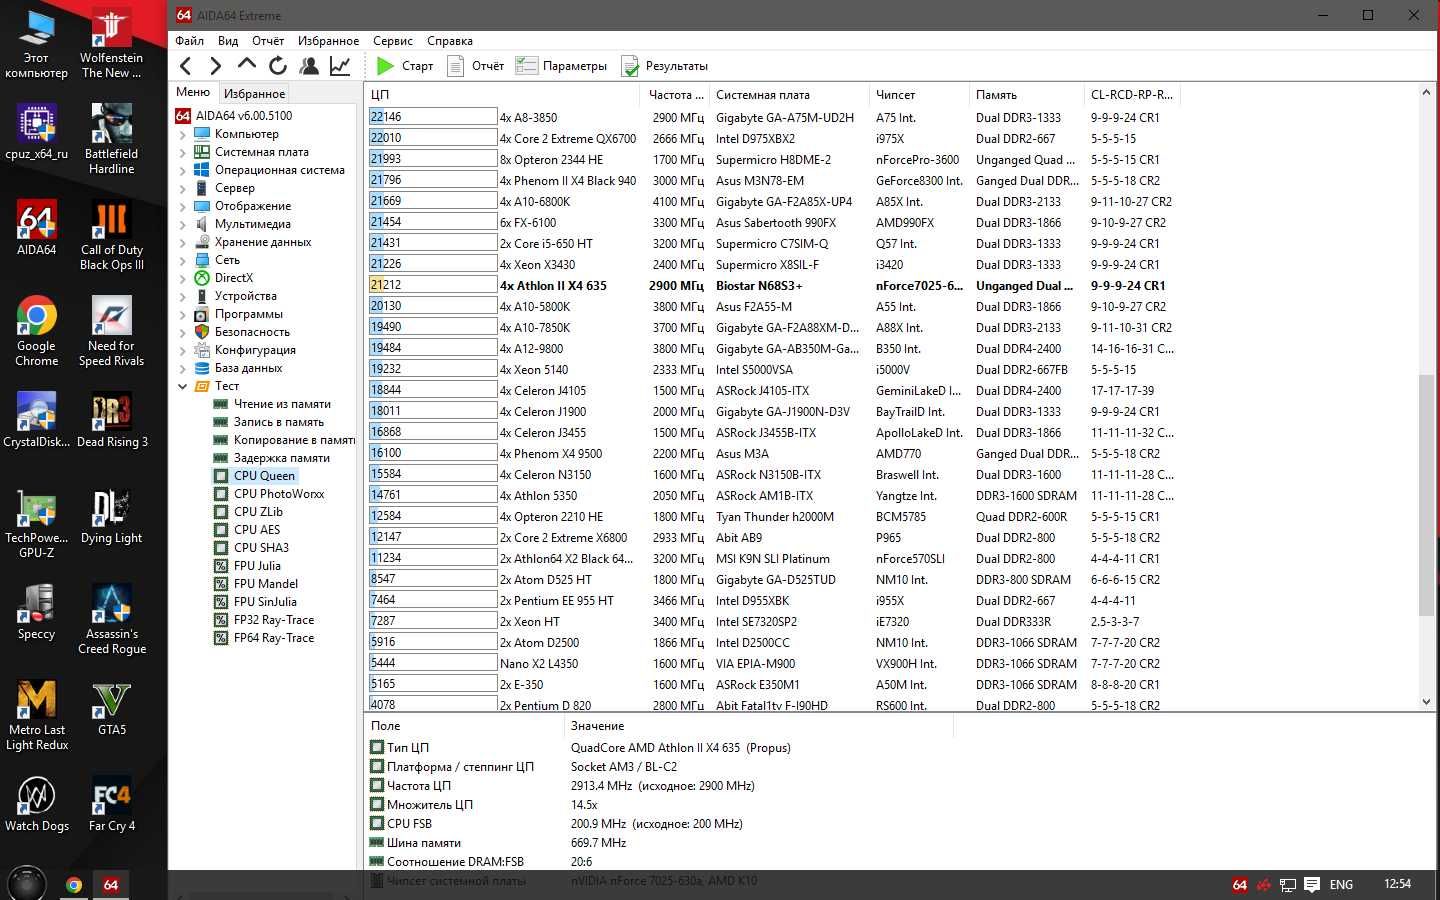1440x900 pixels.
Task: Expand the Системная плата tree node
Action: coord(183,152)
